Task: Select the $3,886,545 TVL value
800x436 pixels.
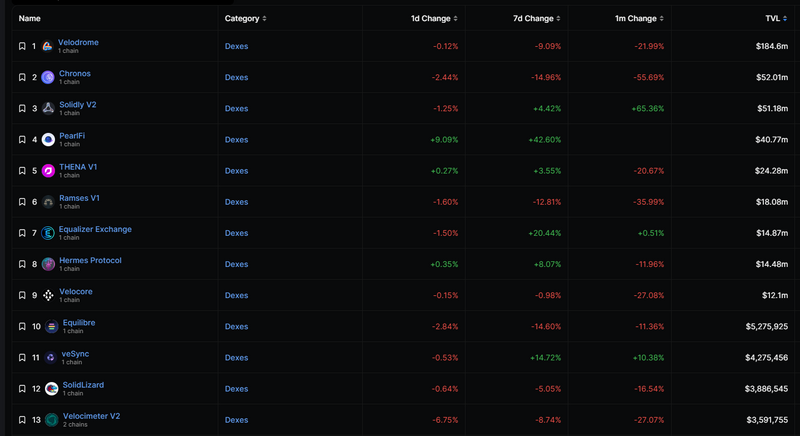Action: tap(766, 389)
